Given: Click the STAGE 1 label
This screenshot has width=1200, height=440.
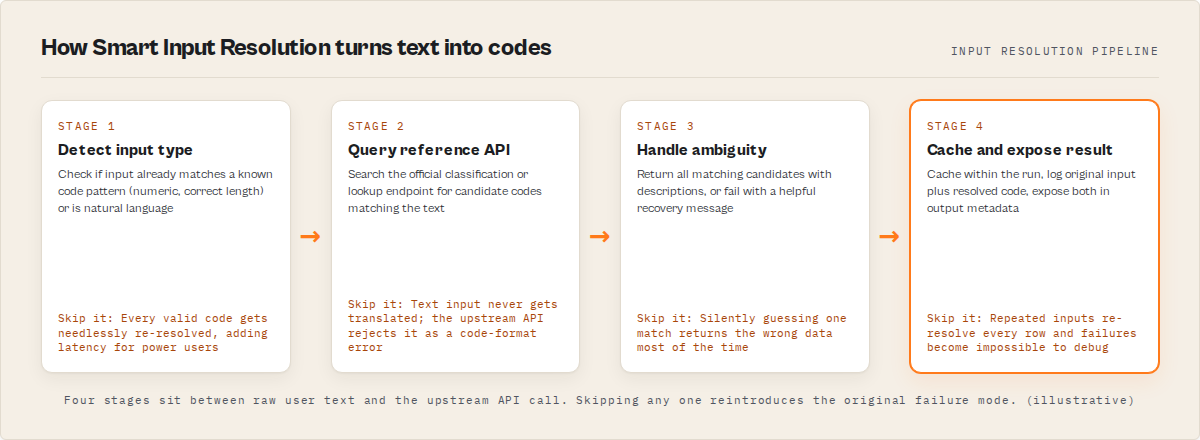Looking at the screenshot, I should [86, 126].
